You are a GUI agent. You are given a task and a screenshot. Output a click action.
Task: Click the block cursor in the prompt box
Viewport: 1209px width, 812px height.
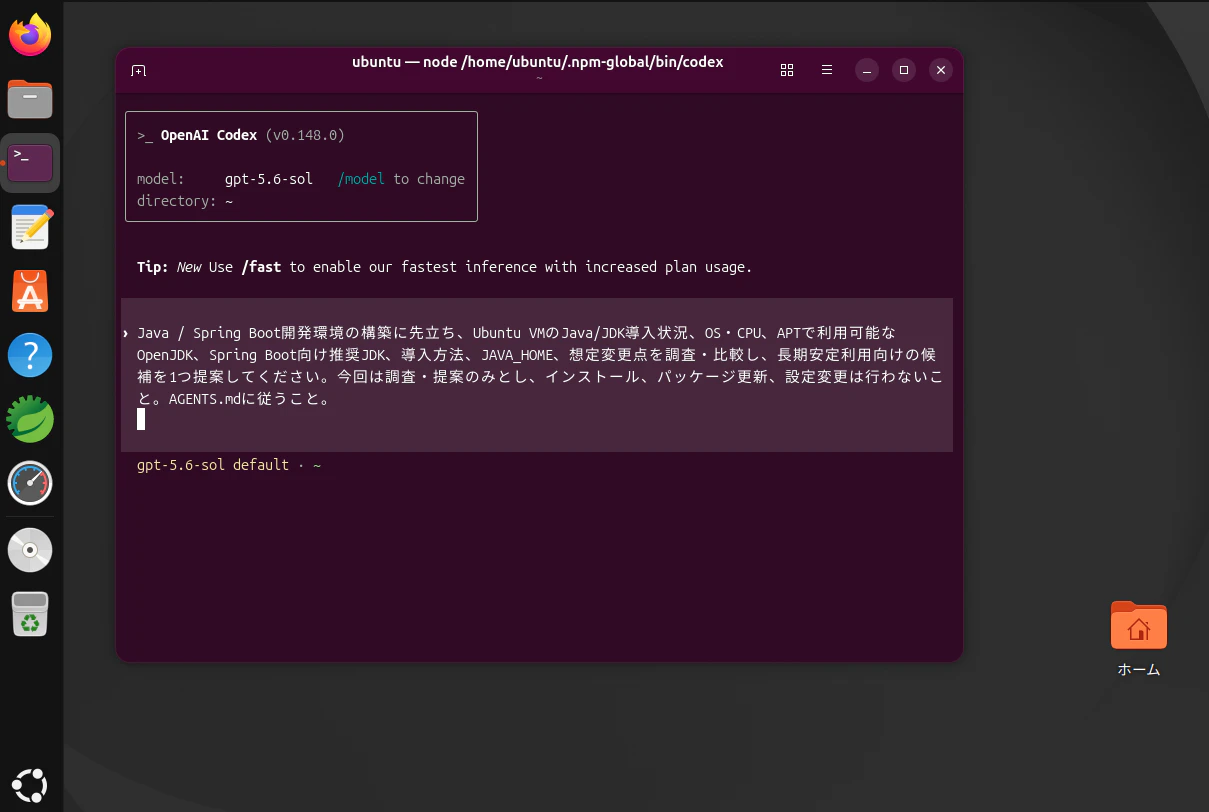(x=141, y=419)
